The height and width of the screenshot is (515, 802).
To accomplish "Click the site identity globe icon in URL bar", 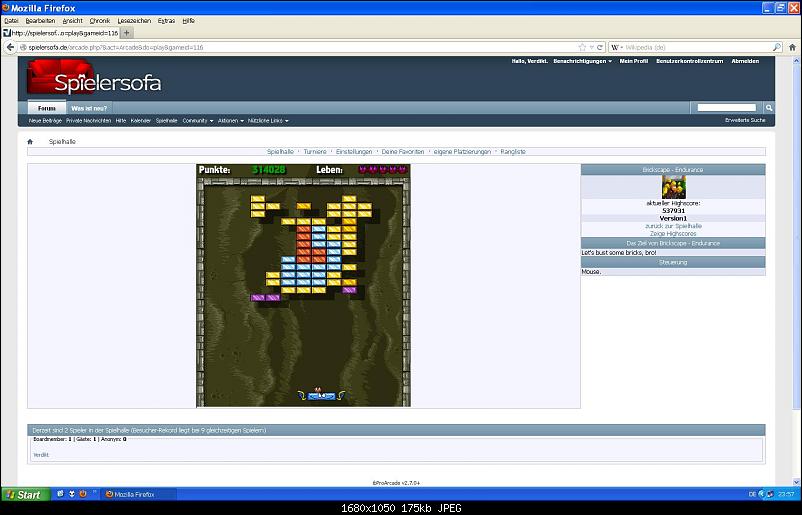I will coord(23,47).
